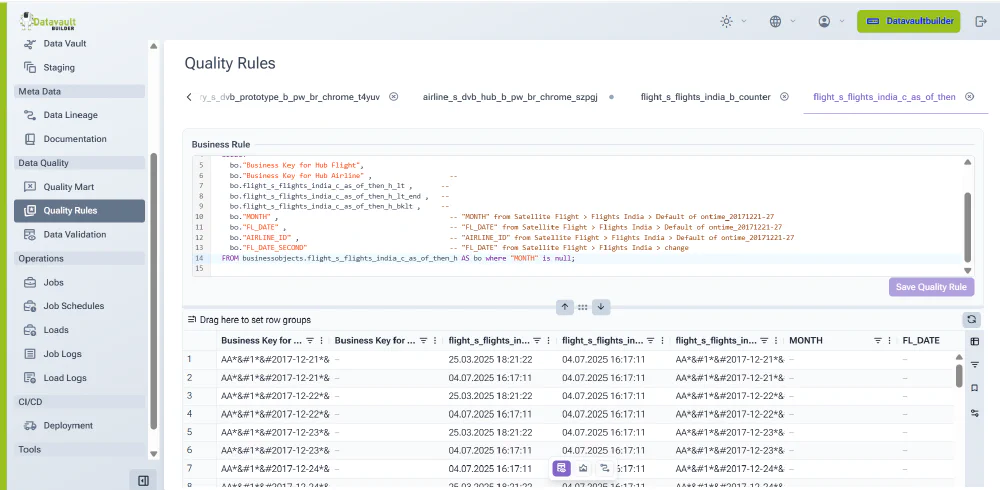Switch to flight_s_flights_india_b_counter tab
The width and height of the screenshot is (1000, 490).
tap(705, 97)
